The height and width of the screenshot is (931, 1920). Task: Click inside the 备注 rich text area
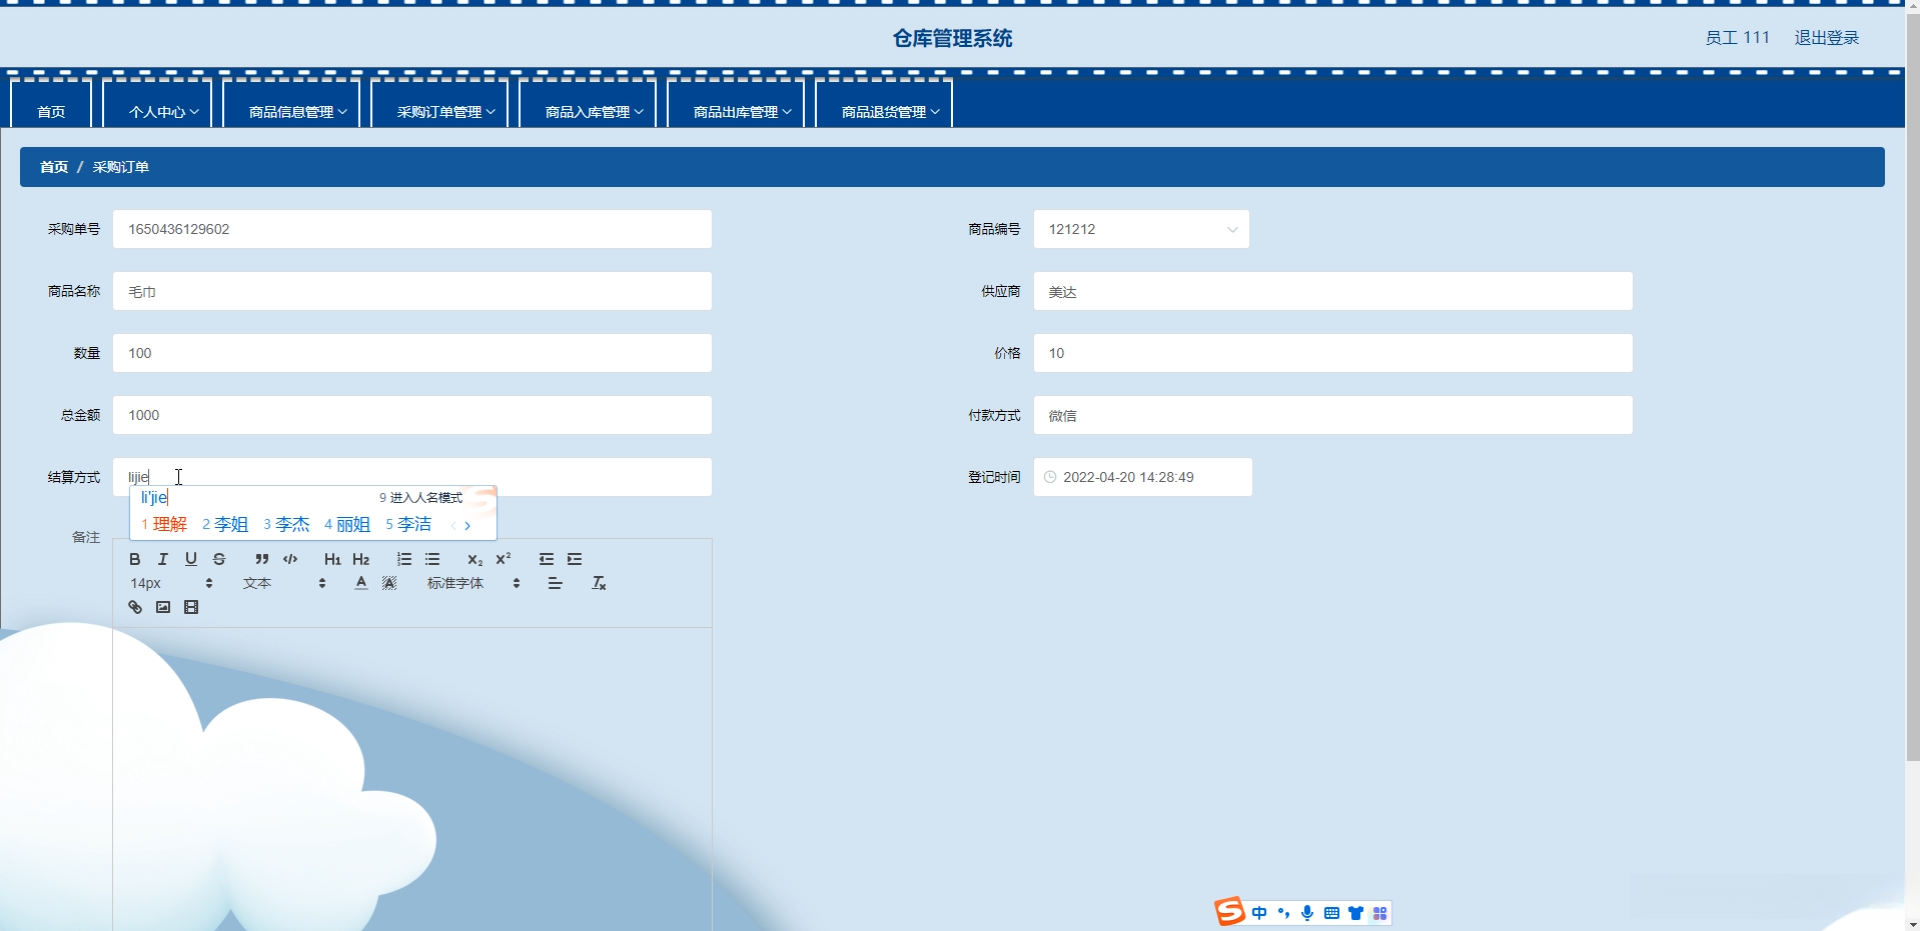(412, 779)
